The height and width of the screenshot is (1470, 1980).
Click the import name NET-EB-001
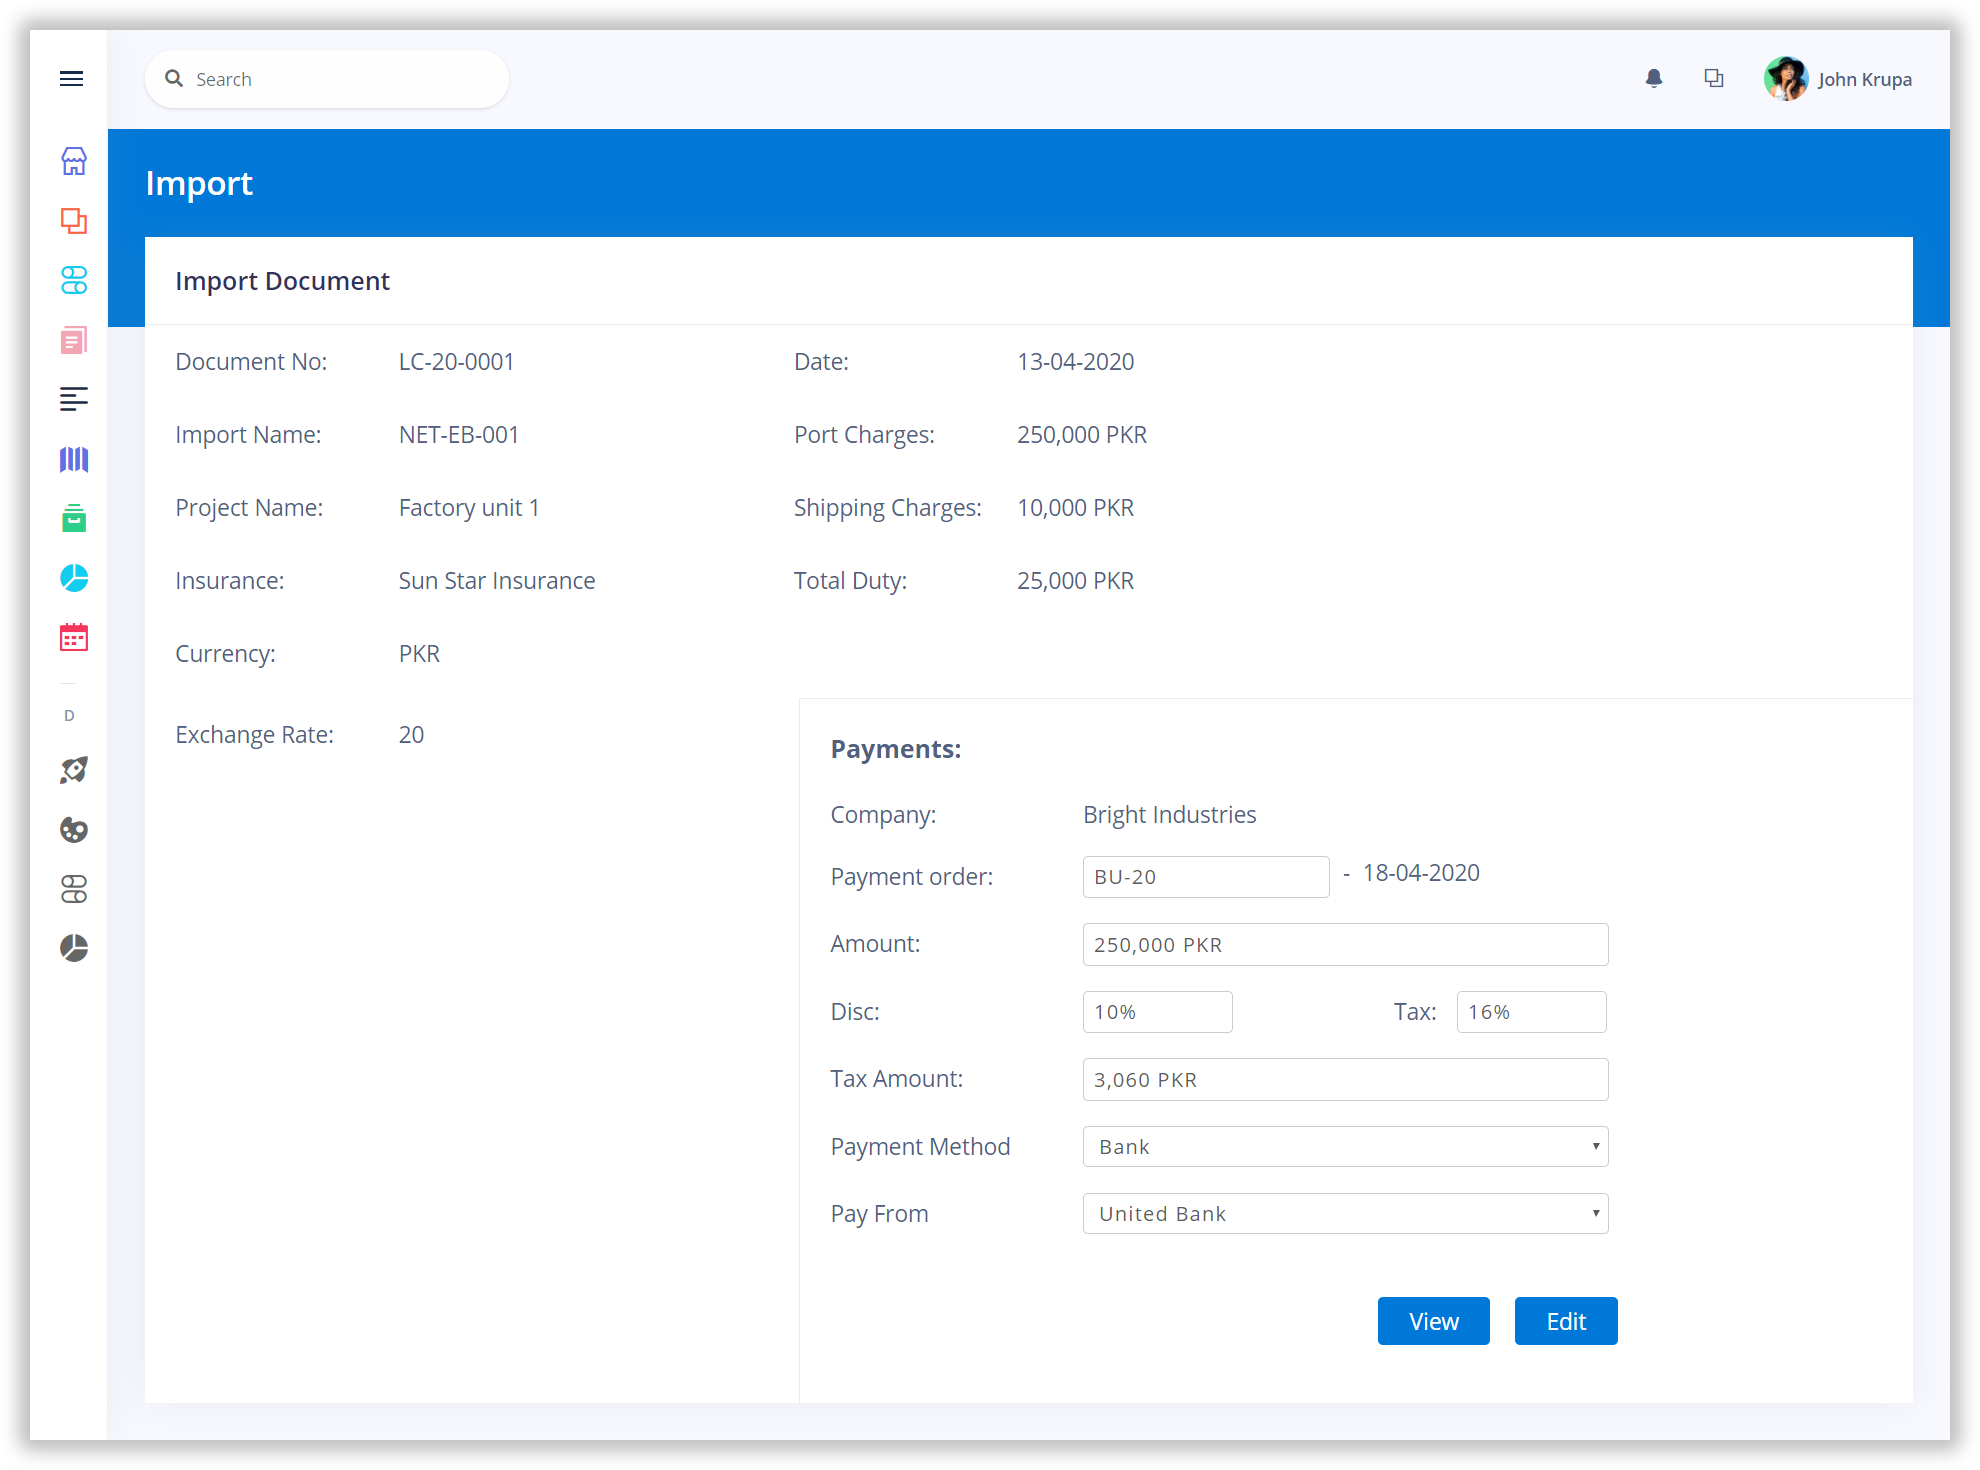458,435
